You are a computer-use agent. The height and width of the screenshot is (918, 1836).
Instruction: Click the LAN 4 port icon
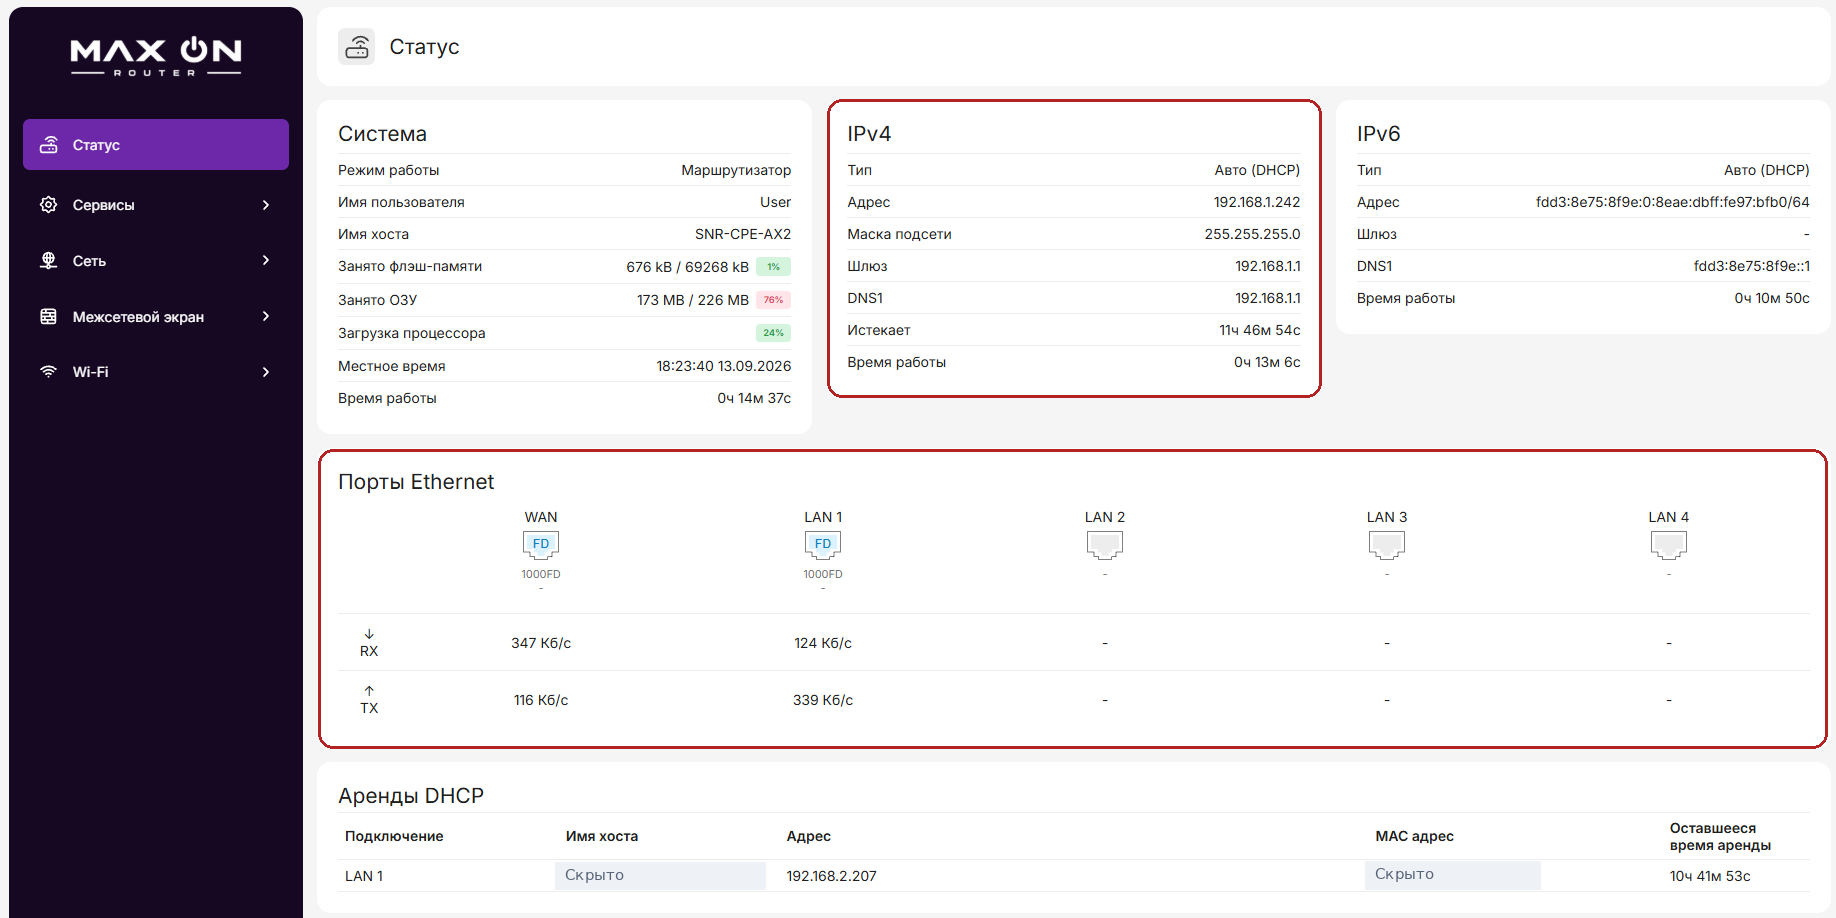click(1669, 545)
